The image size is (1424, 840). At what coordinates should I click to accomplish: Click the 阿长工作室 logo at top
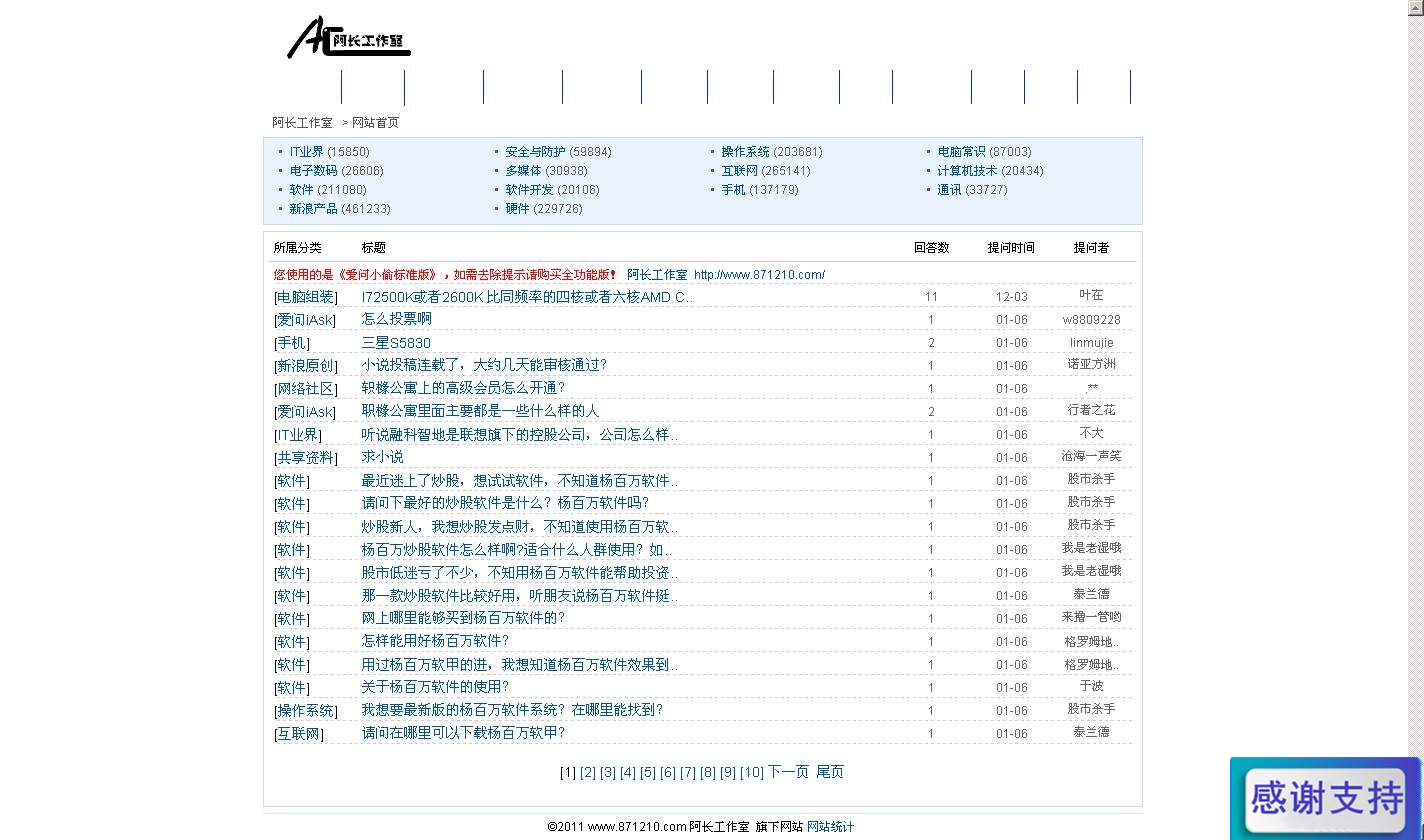pyautogui.click(x=349, y=38)
